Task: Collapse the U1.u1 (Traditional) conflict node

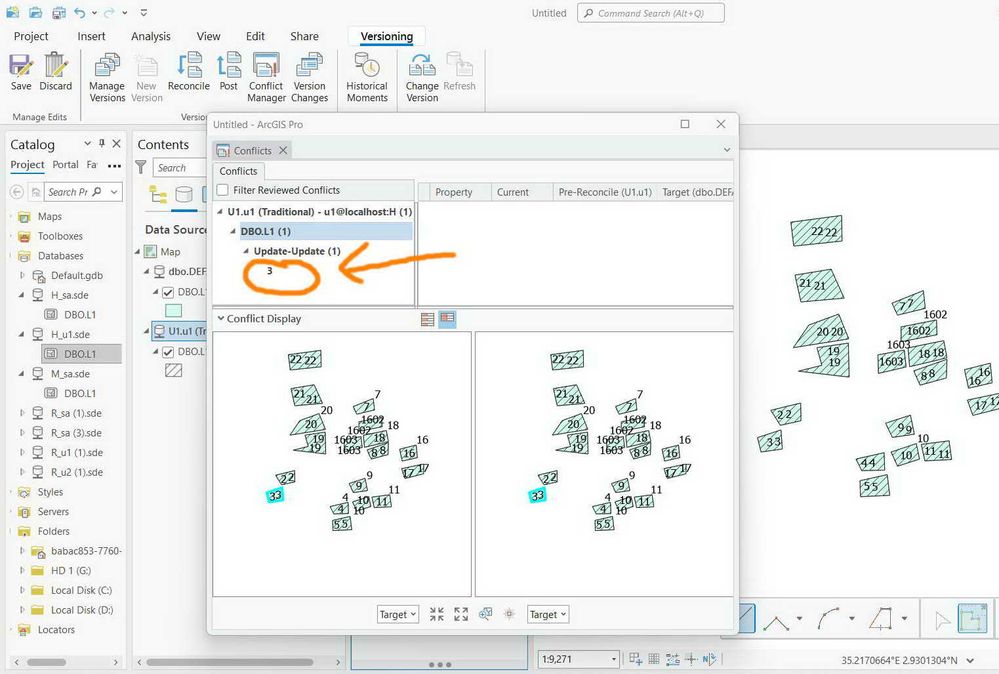Action: pos(220,212)
